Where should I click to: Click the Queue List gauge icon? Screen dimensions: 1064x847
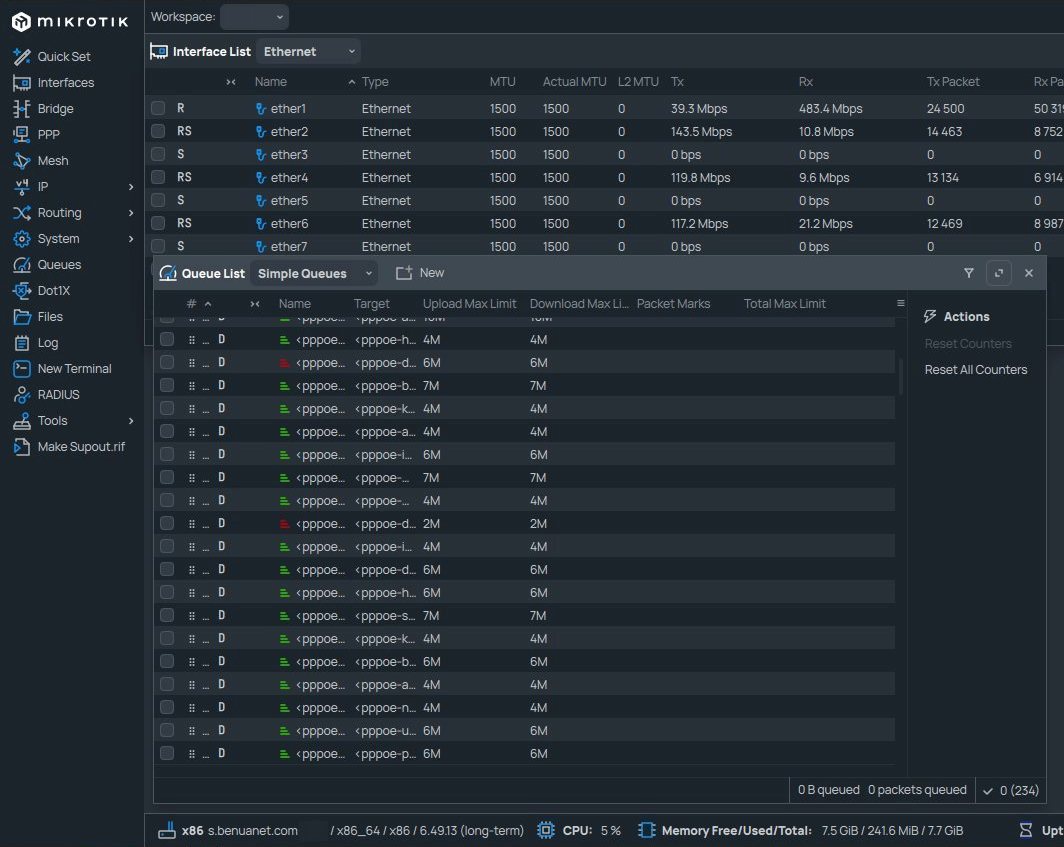pyautogui.click(x=168, y=273)
